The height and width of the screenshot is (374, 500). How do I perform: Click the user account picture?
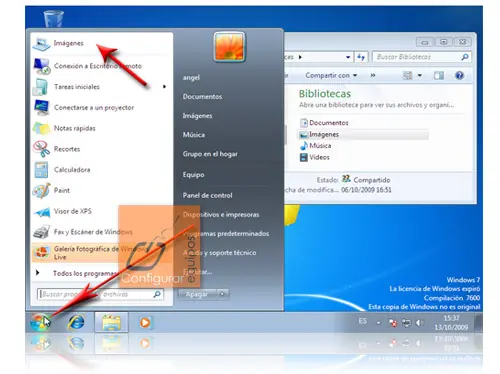point(229,47)
